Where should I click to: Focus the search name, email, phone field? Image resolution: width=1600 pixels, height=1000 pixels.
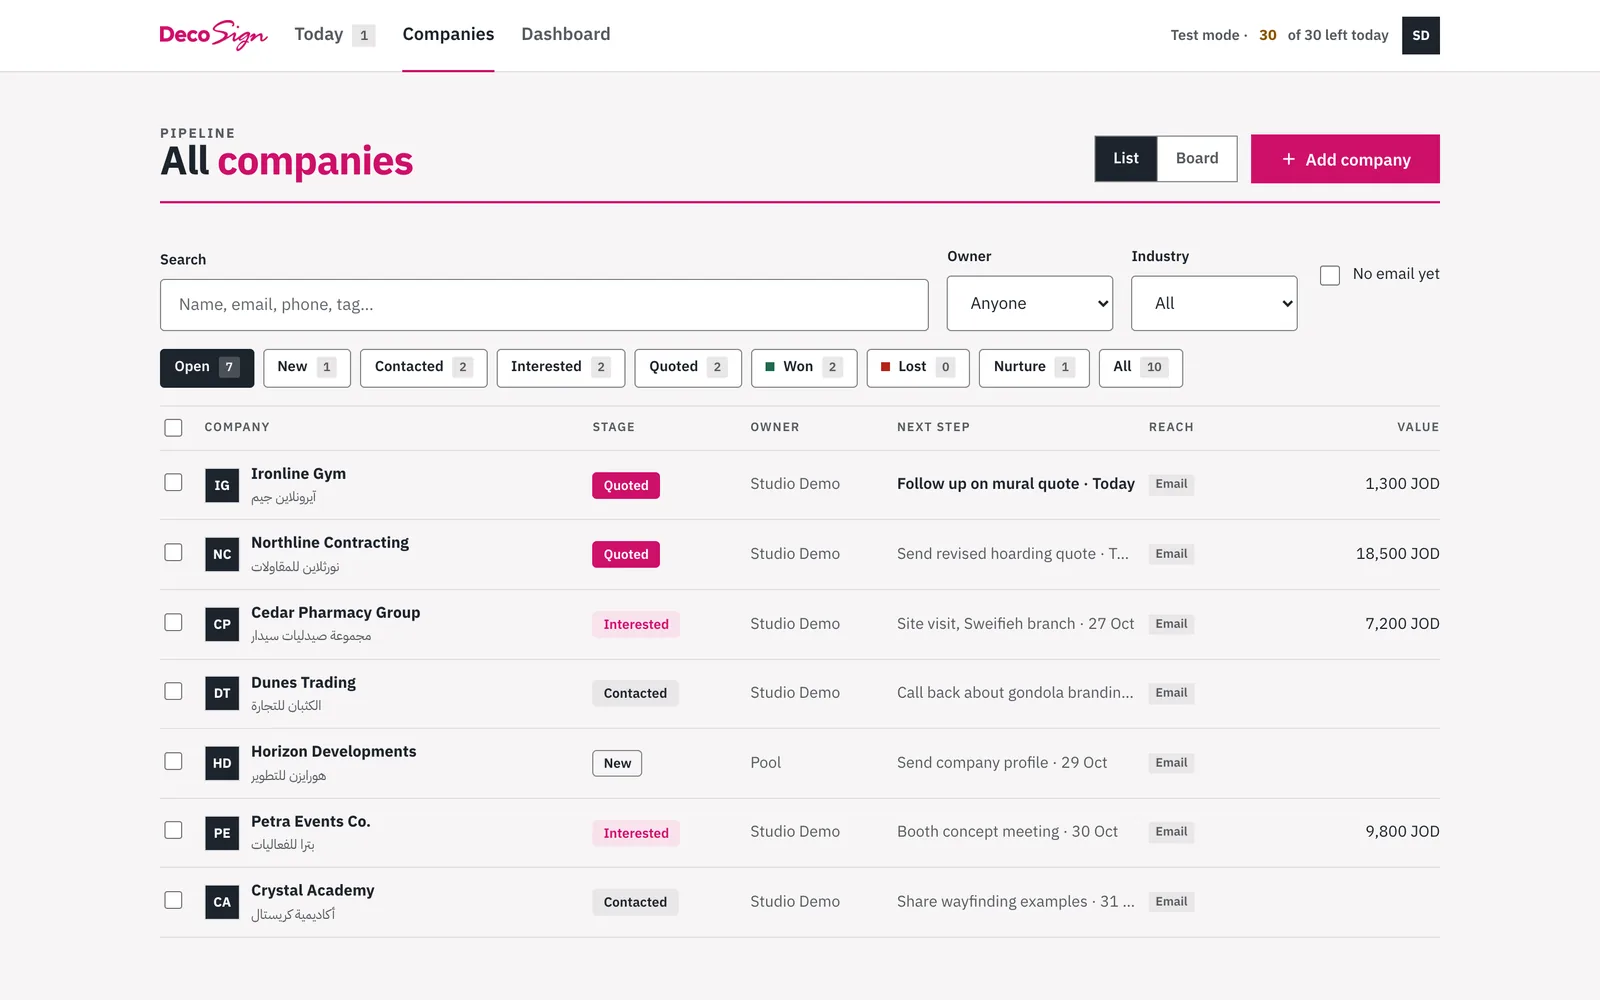[x=544, y=305]
